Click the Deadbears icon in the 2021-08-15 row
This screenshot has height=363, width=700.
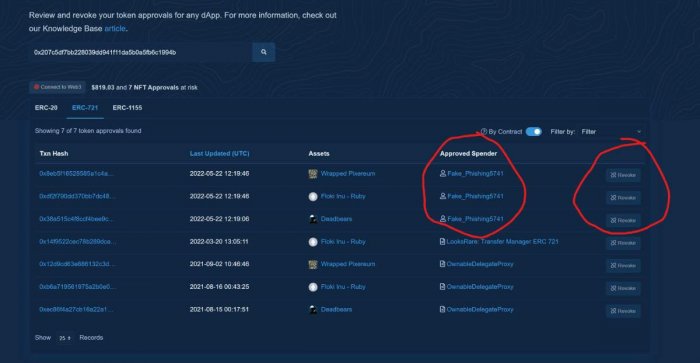click(313, 309)
